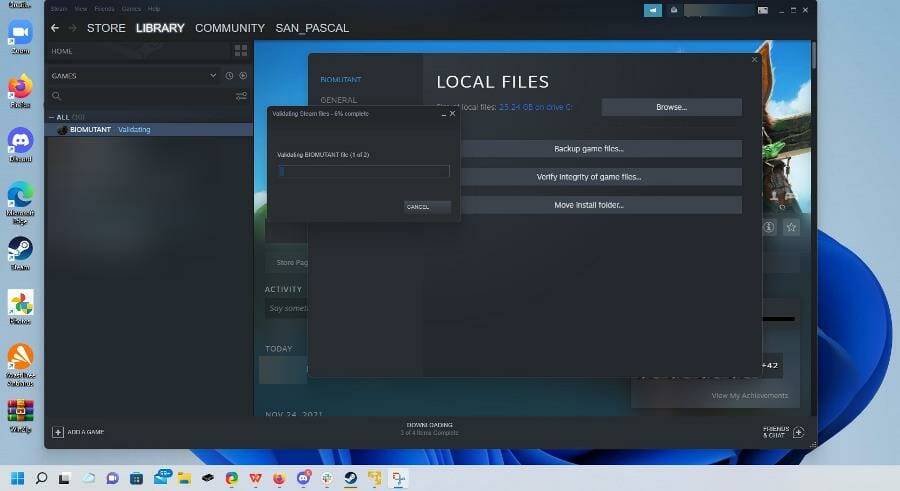
Task: Click the Steam announcements megaphone icon
Action: 653,10
